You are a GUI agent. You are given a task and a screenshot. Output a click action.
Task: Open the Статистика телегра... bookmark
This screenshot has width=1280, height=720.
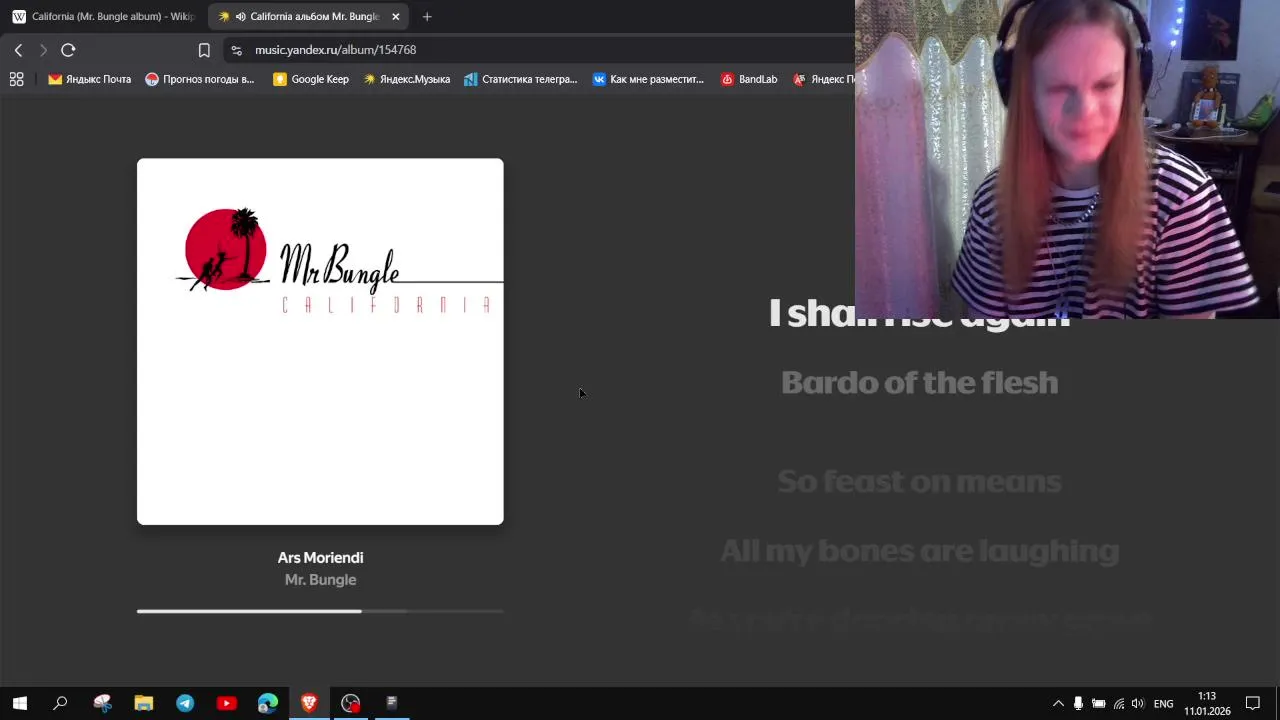point(520,79)
